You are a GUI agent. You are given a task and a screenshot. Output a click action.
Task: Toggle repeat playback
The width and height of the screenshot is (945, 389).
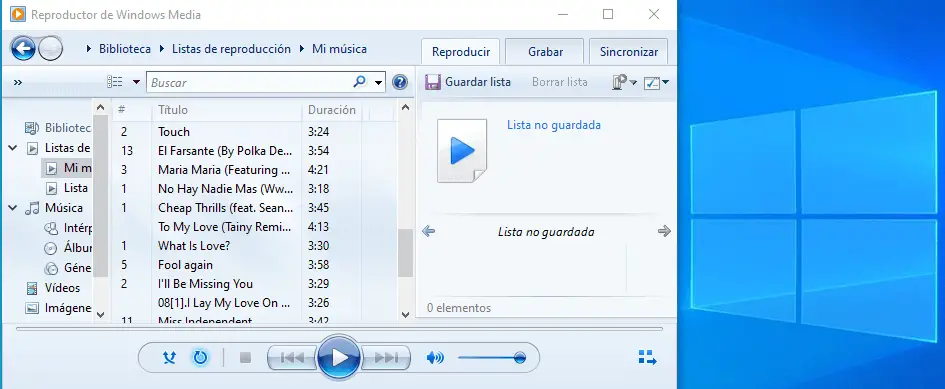pyautogui.click(x=200, y=358)
